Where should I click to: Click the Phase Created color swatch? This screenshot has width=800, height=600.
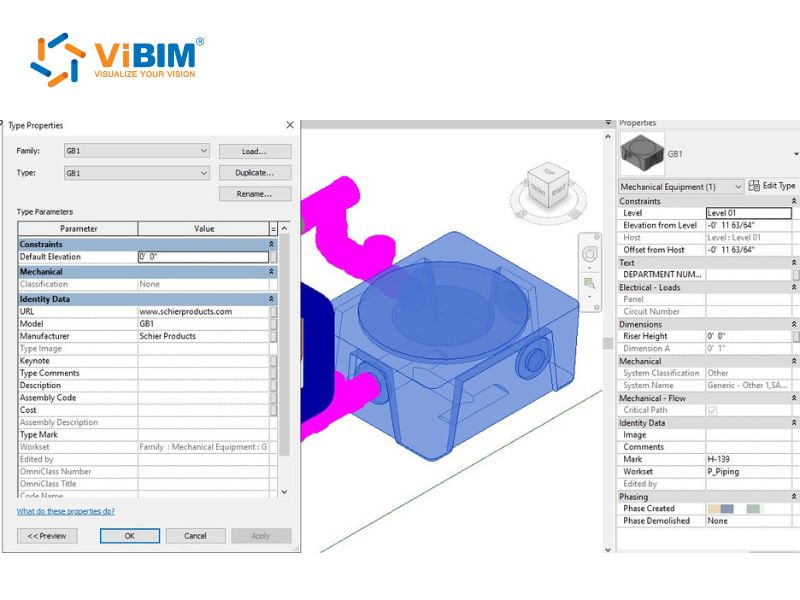pos(720,508)
